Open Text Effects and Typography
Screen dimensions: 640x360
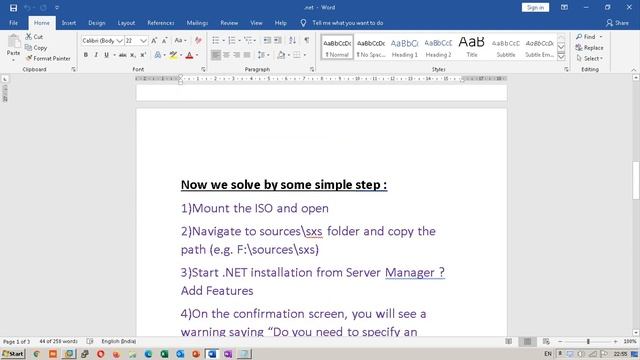coord(158,55)
